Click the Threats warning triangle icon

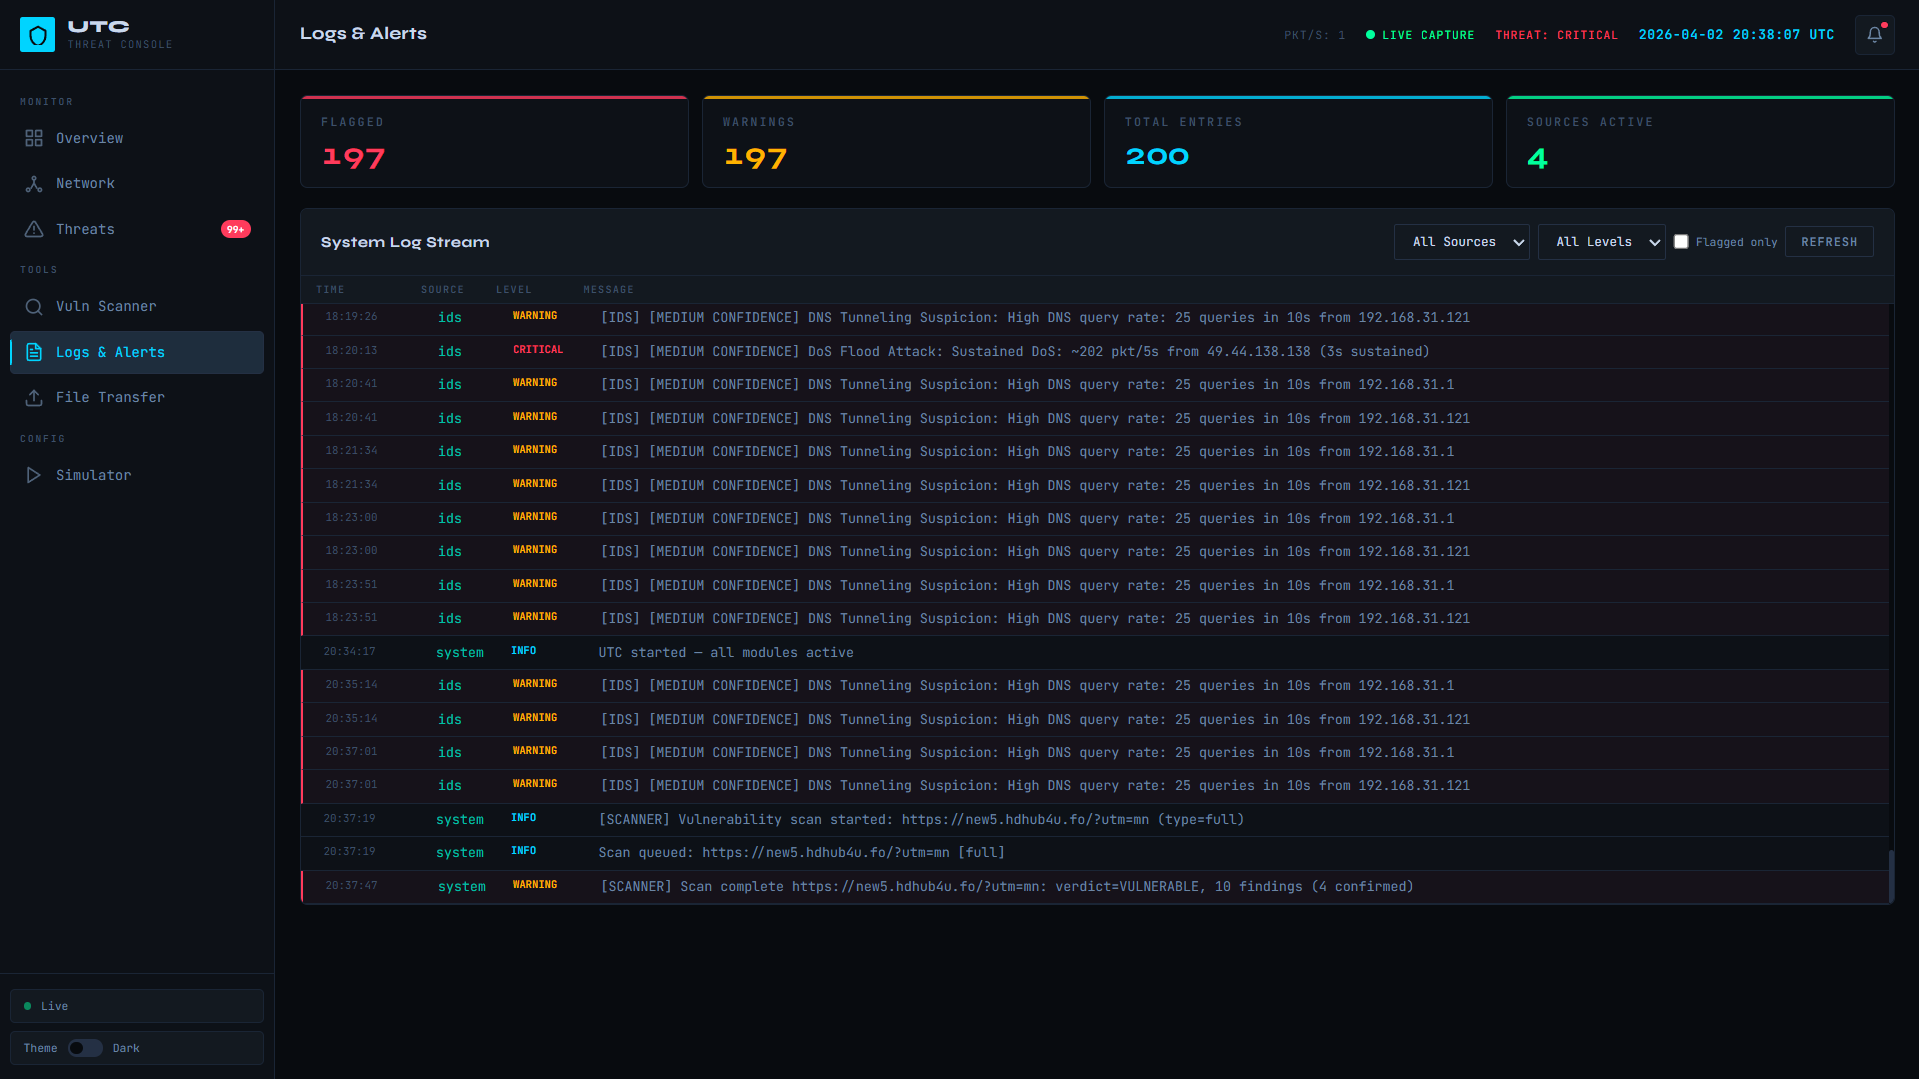pyautogui.click(x=34, y=229)
